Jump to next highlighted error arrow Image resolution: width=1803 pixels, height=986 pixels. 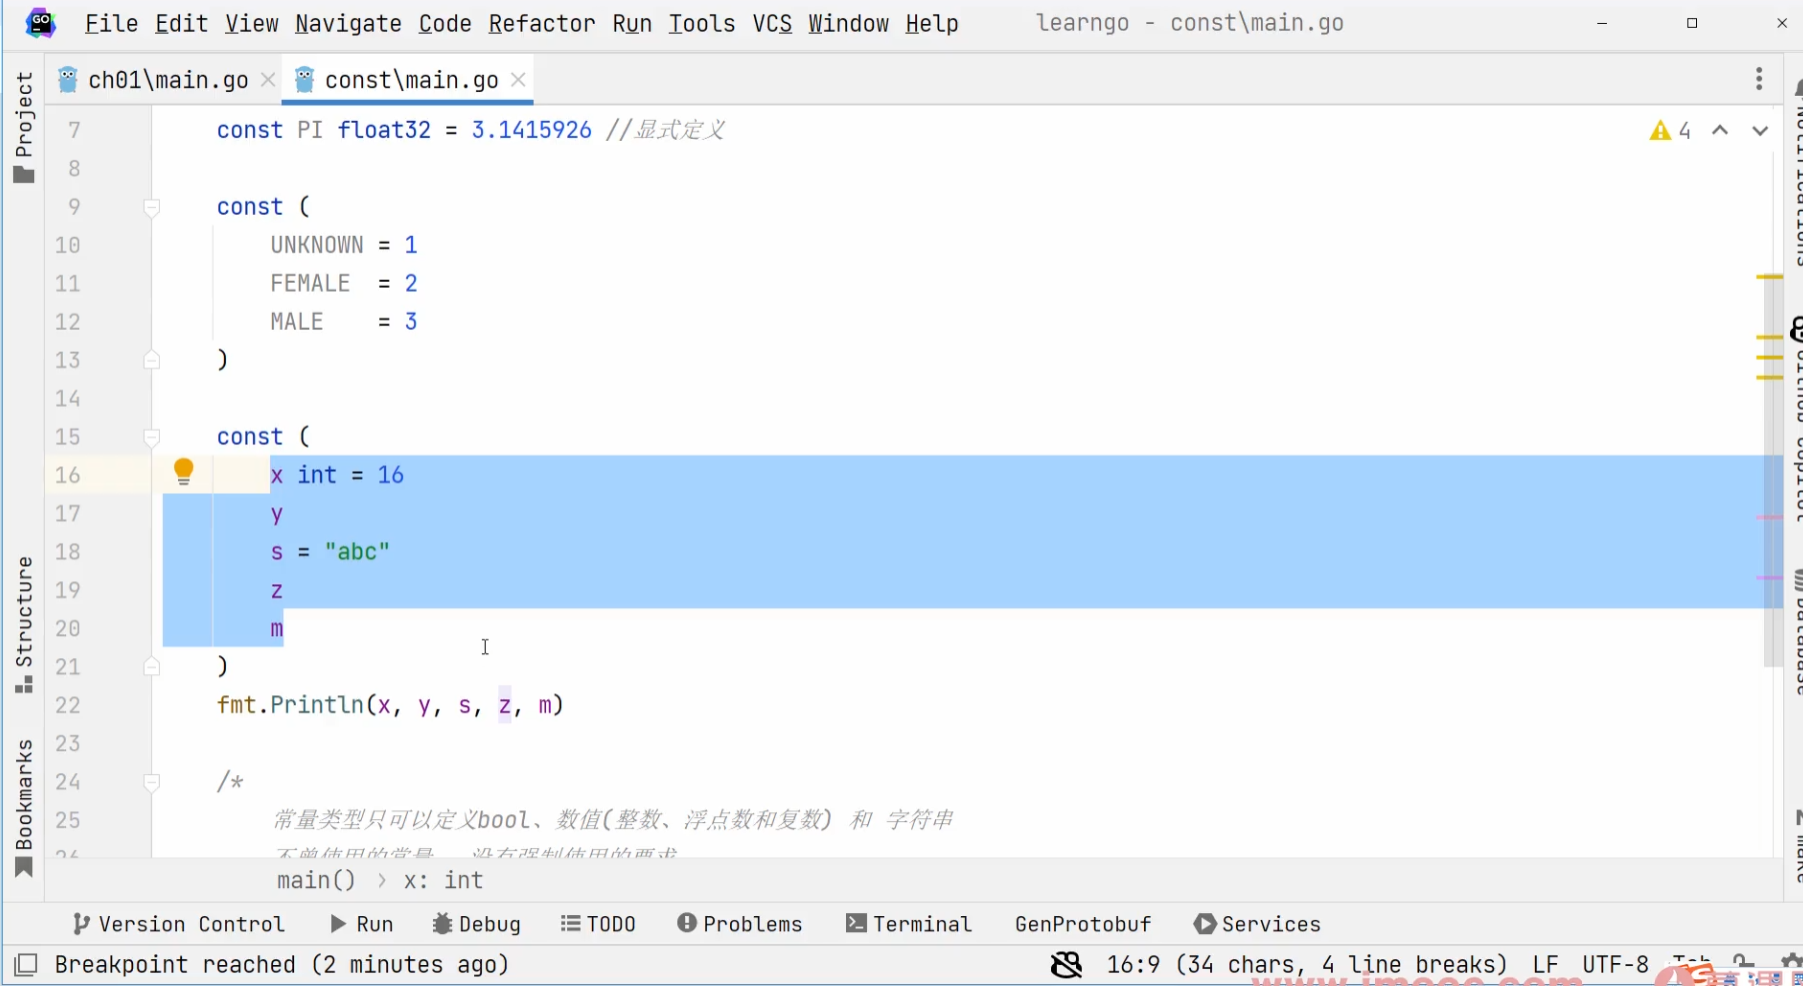tap(1760, 131)
